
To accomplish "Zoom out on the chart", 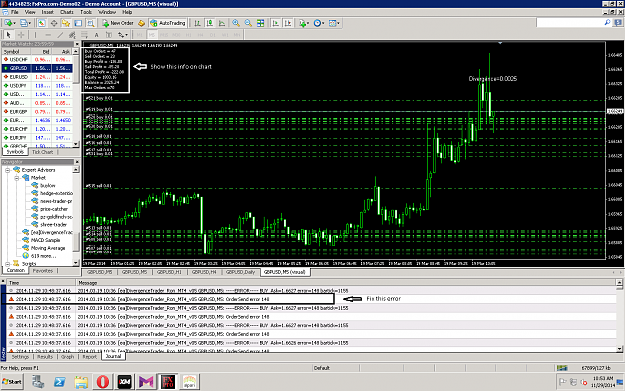I will pyautogui.click(x=248, y=23).
